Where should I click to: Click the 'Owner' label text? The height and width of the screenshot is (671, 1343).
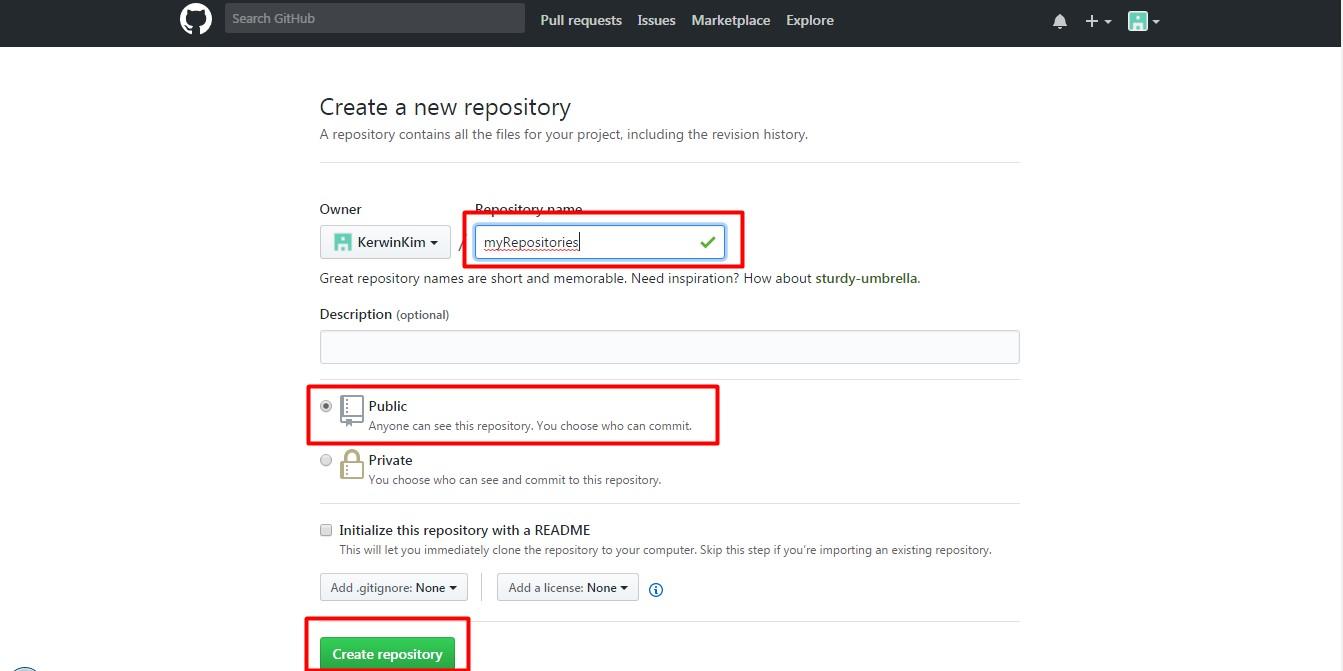340,209
